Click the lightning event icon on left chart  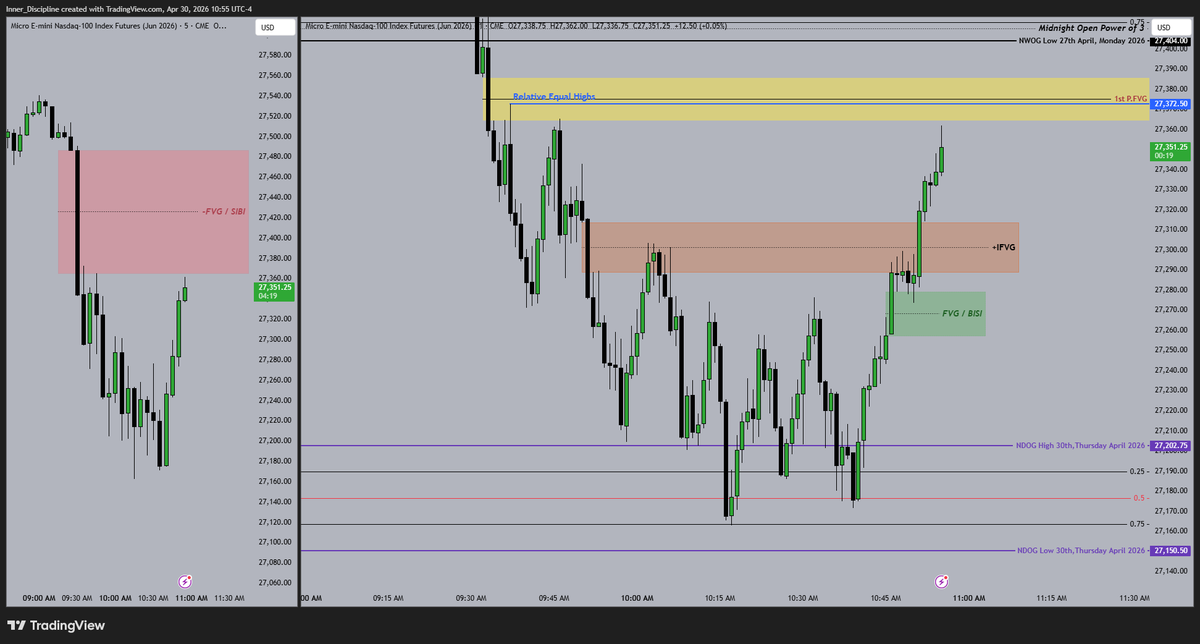(x=185, y=581)
